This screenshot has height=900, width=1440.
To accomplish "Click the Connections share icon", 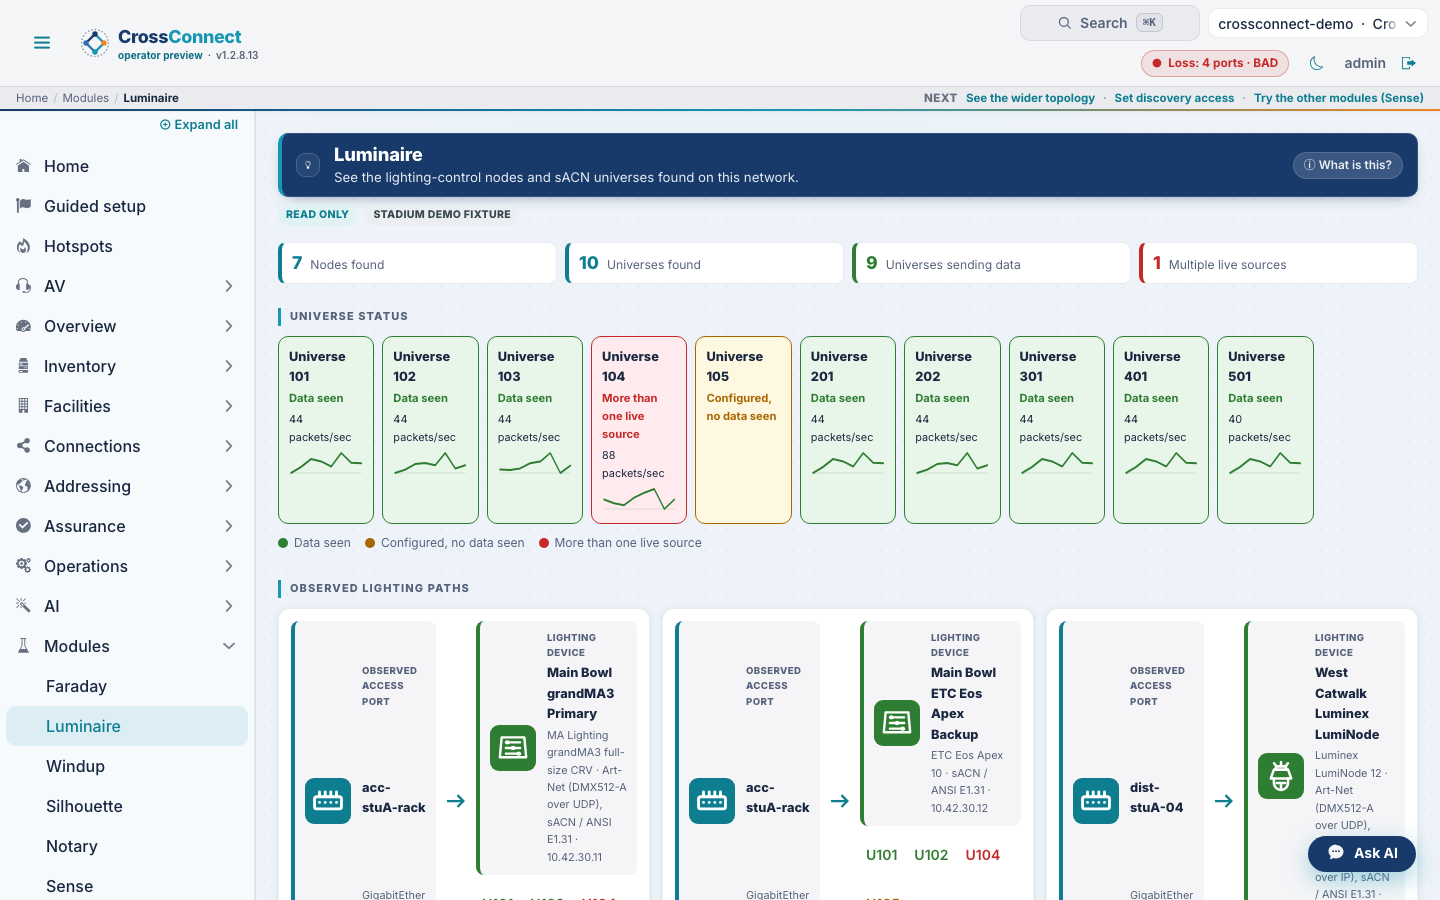I will [x=23, y=446].
